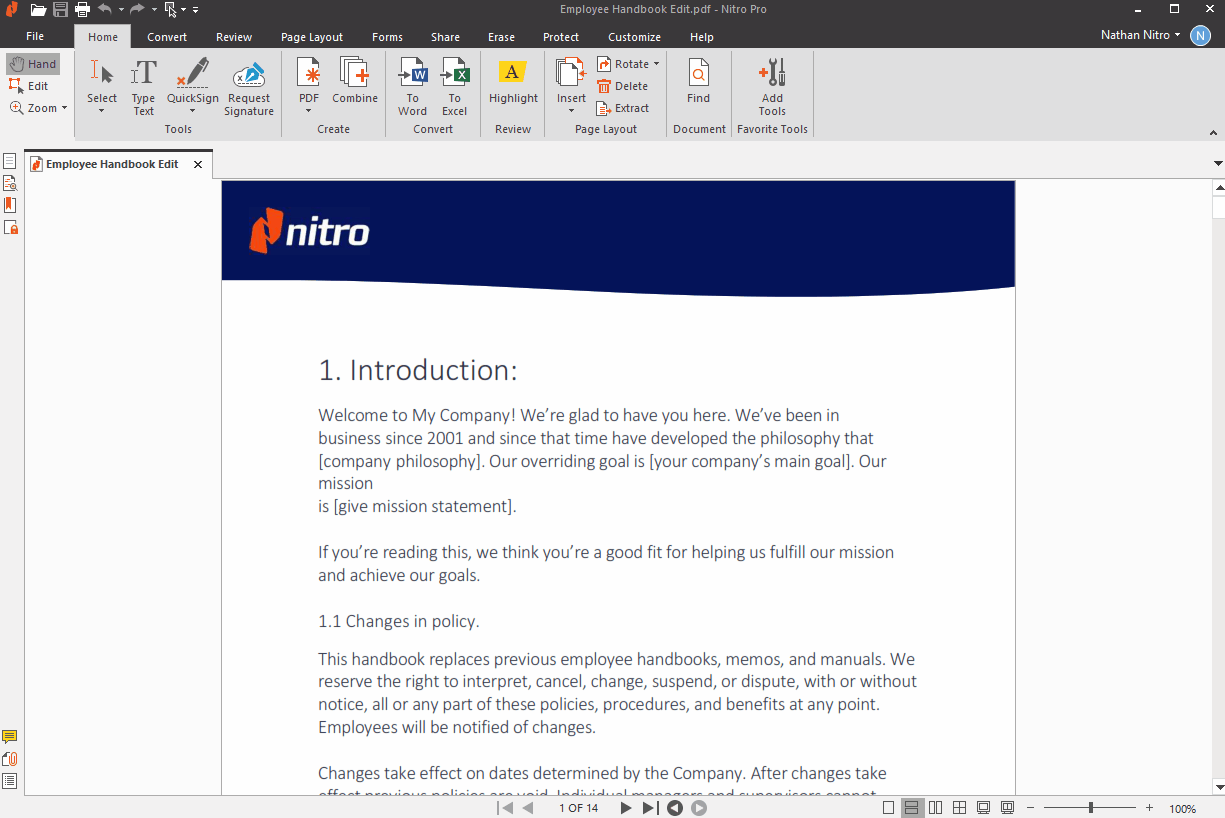Switch to facing pages layout

(934, 807)
